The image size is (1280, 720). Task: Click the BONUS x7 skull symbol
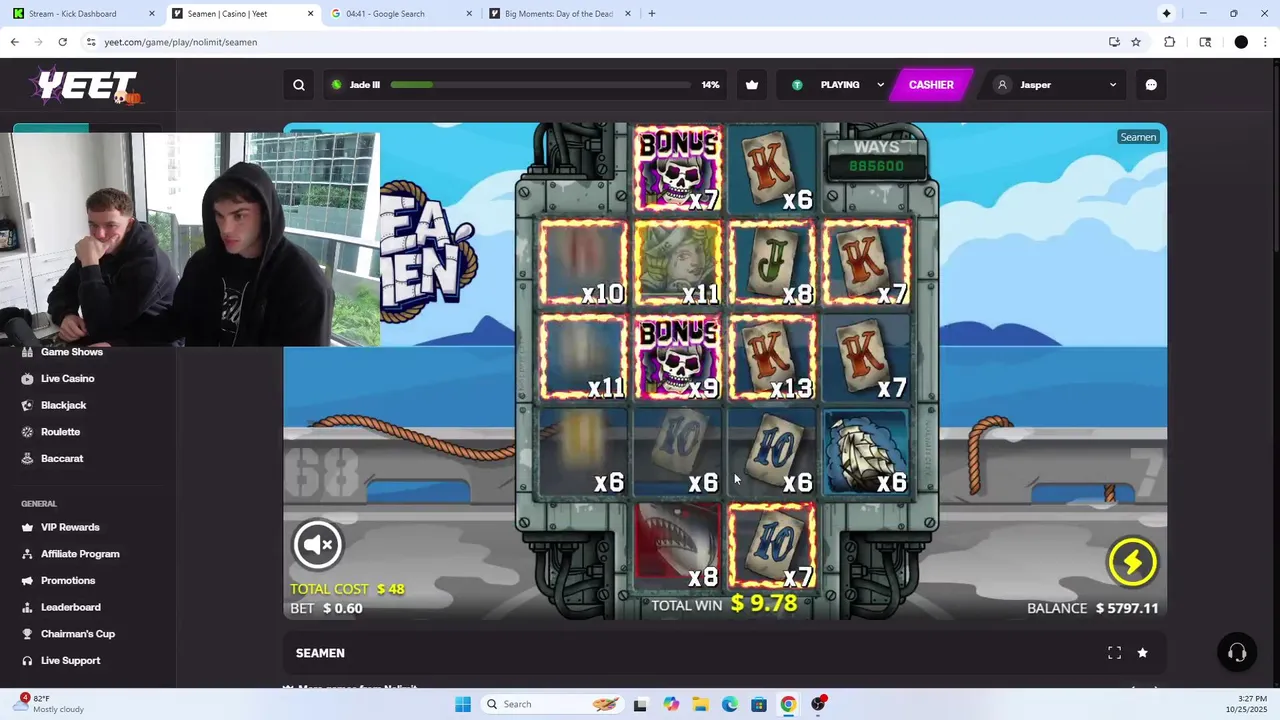(679, 169)
